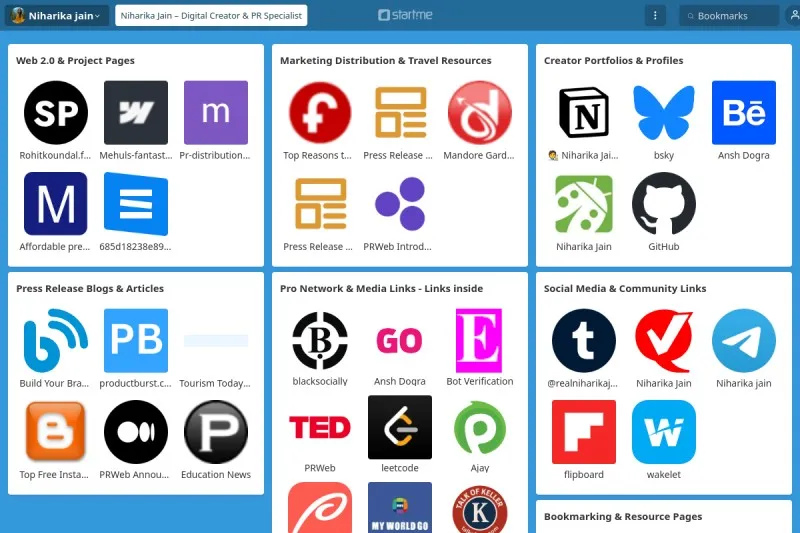Expand the Niharika jain user dropdown

point(58,16)
